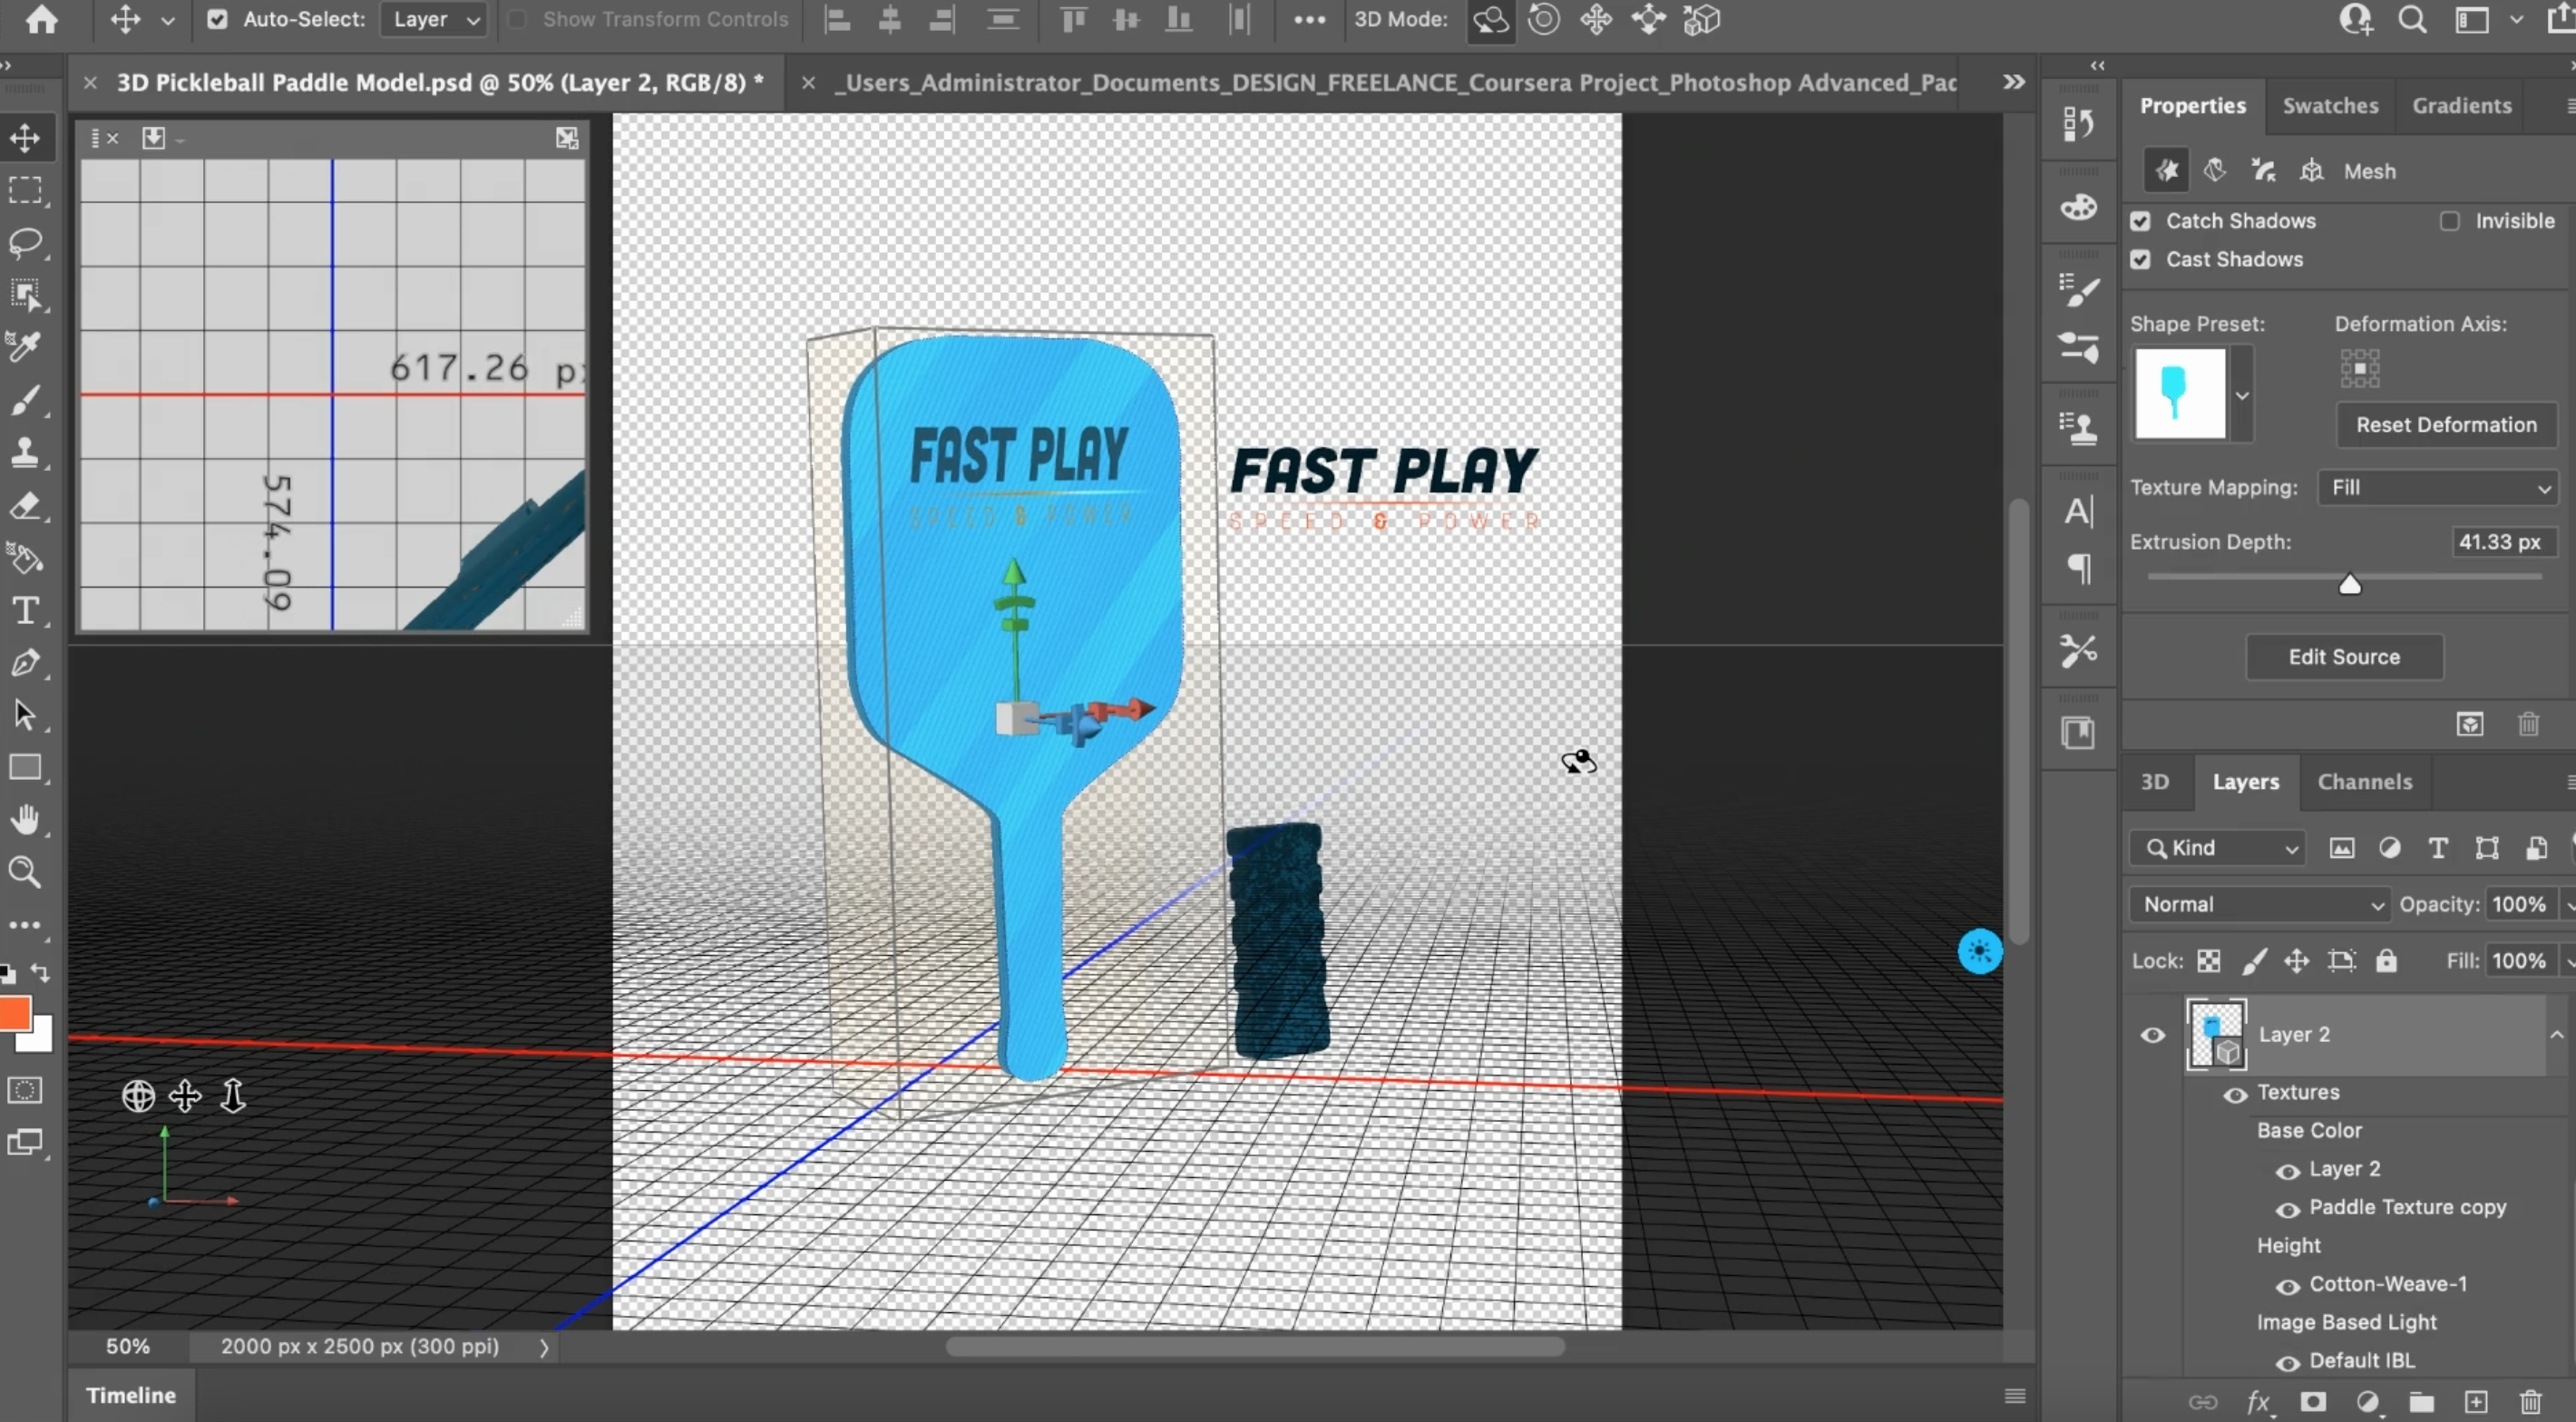Screen dimensions: 2576x1422
Task: Select the Horizontal Type tool
Action: [x=25, y=610]
